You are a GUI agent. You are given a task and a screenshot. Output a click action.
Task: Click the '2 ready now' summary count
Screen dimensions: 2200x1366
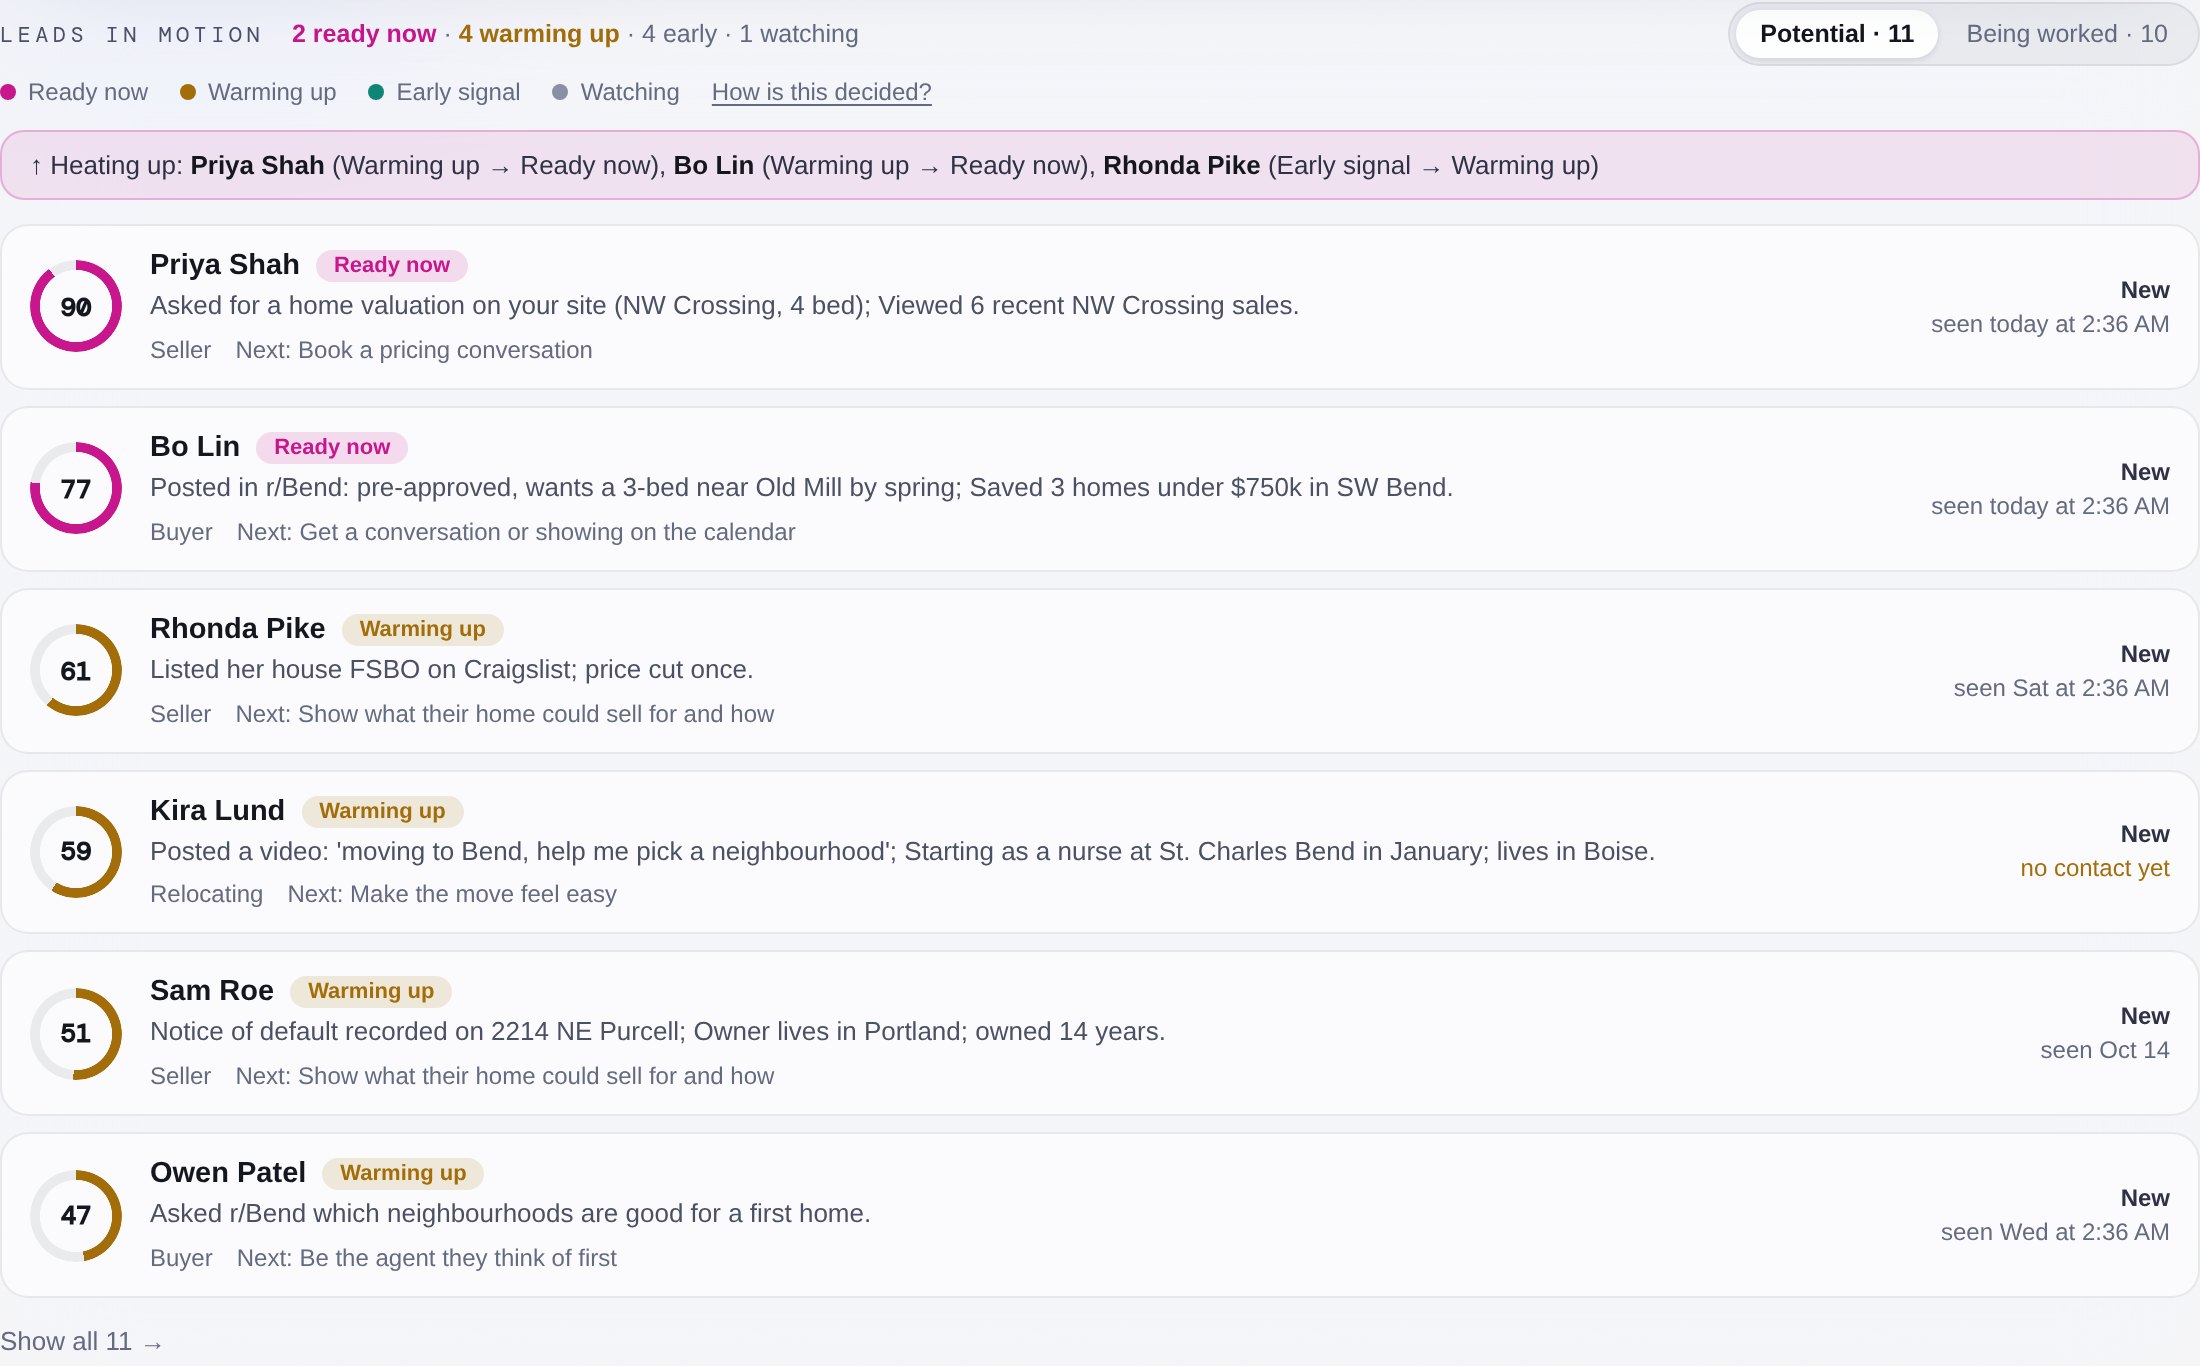click(x=364, y=34)
